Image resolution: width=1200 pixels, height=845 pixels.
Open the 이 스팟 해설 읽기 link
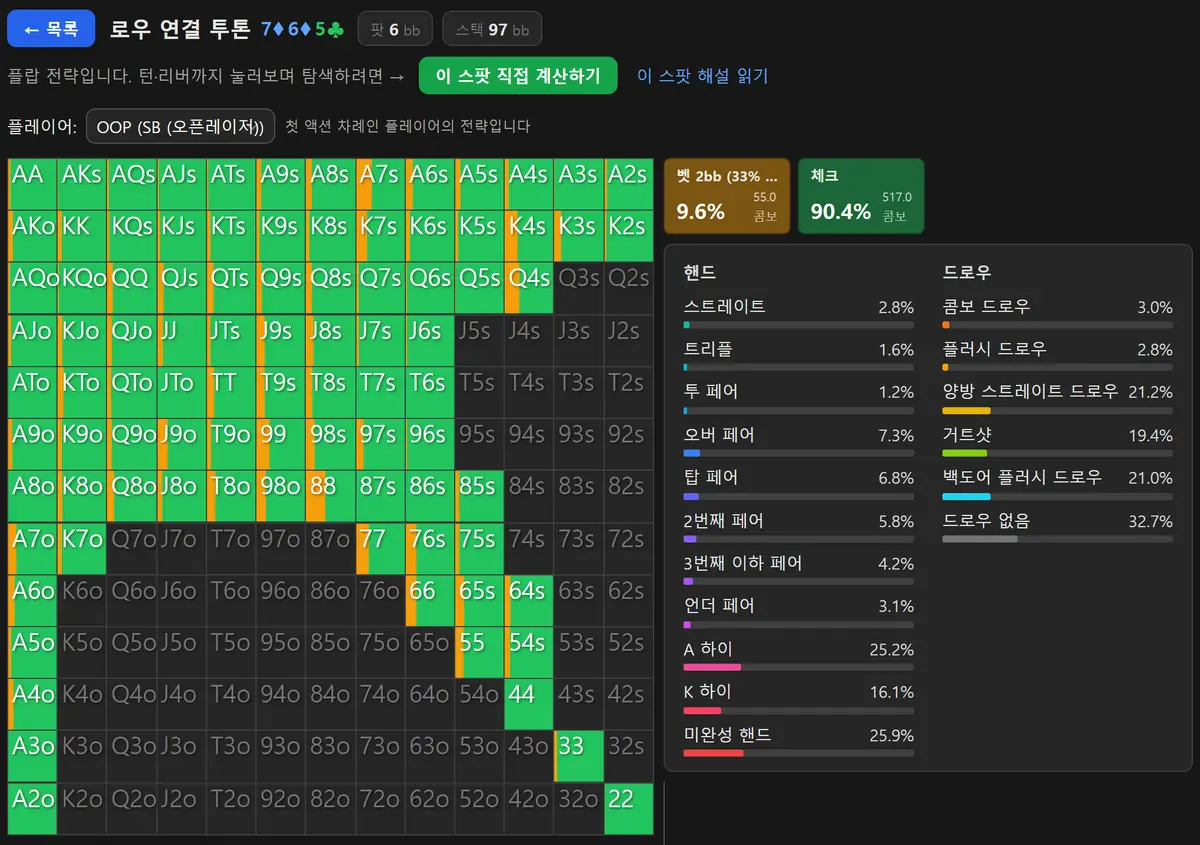pos(702,76)
